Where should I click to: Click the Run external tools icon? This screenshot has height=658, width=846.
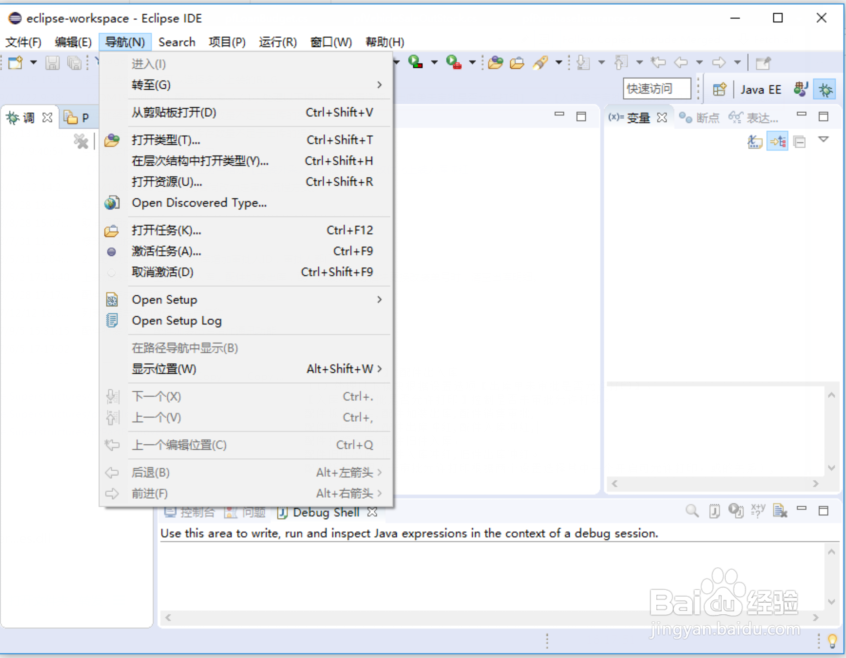(453, 62)
